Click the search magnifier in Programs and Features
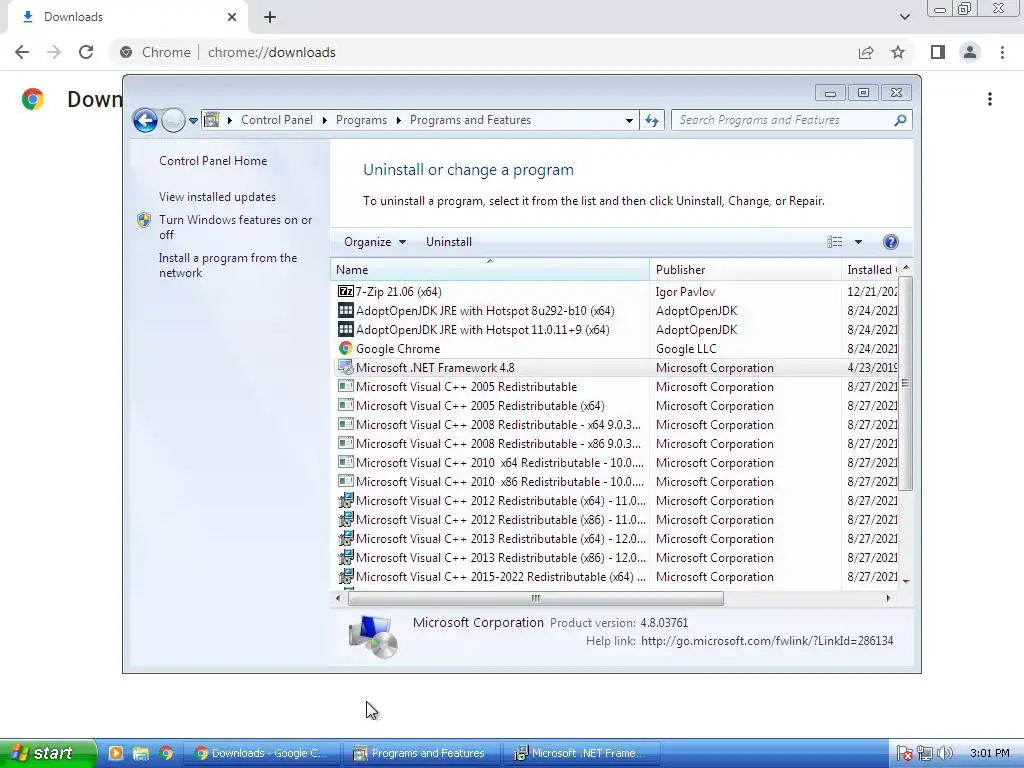This screenshot has width=1024, height=768. coord(900,120)
